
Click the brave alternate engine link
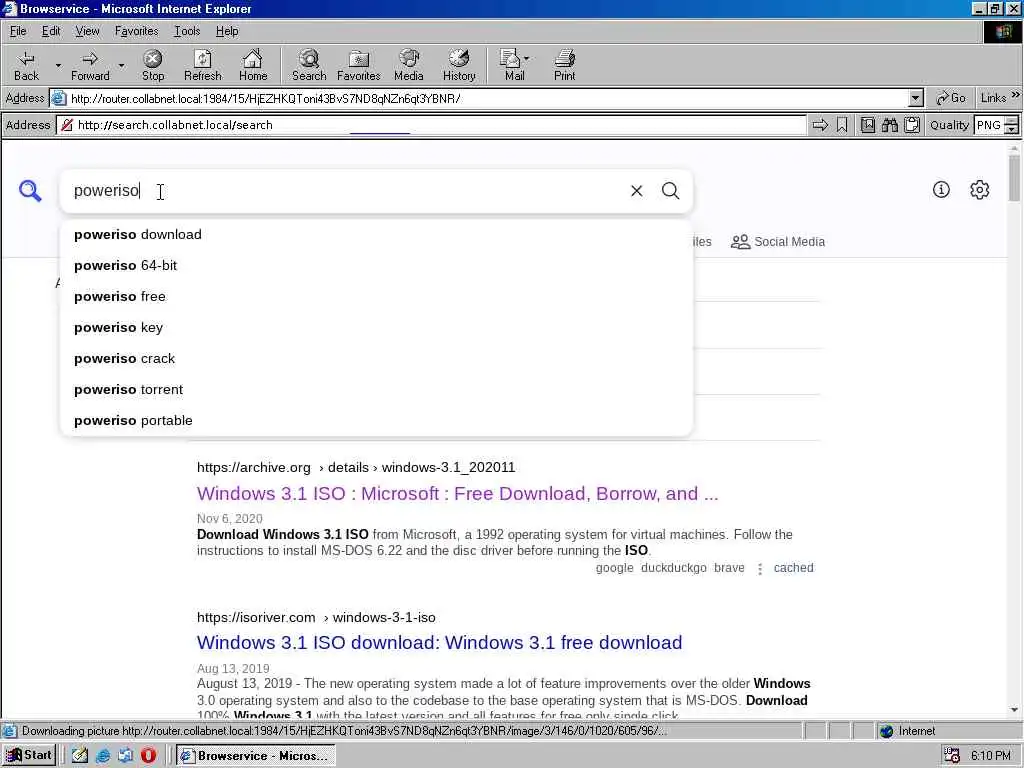pyautogui.click(x=729, y=568)
